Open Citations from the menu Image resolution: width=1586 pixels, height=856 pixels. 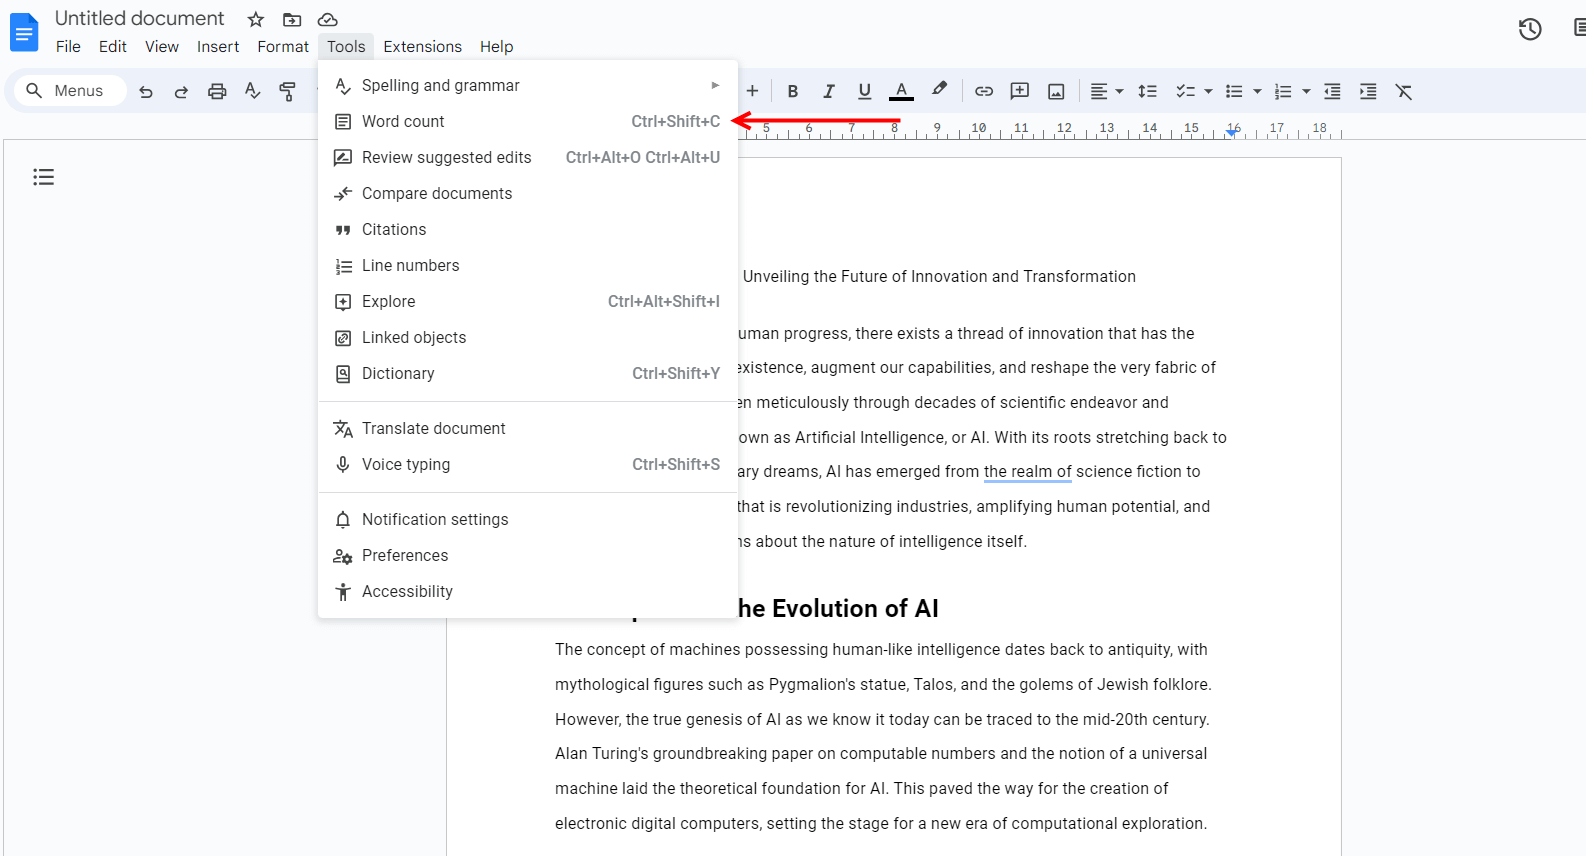[528, 229]
